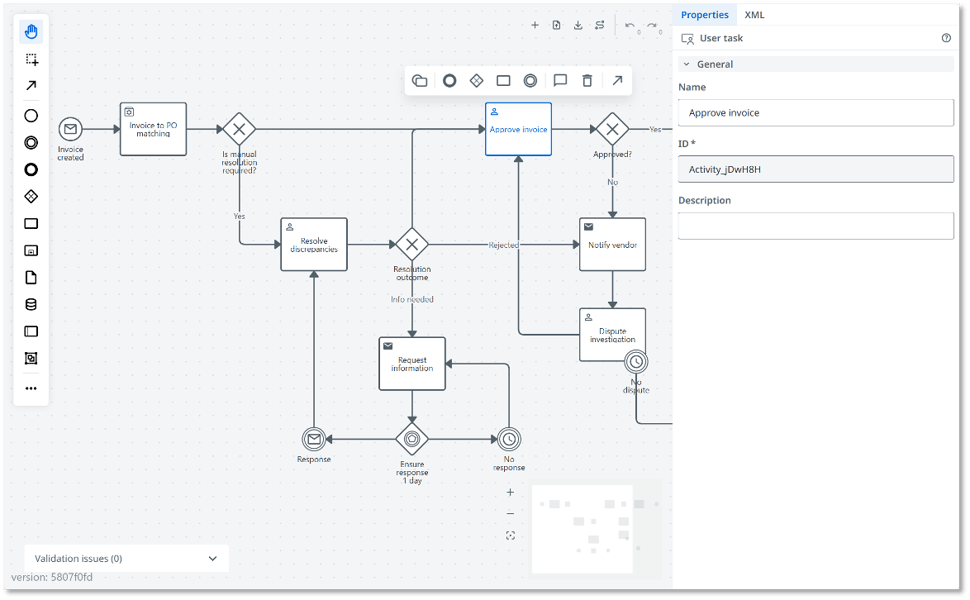Add text annotation from context pad
The width and height of the screenshot is (970, 600).
point(560,80)
